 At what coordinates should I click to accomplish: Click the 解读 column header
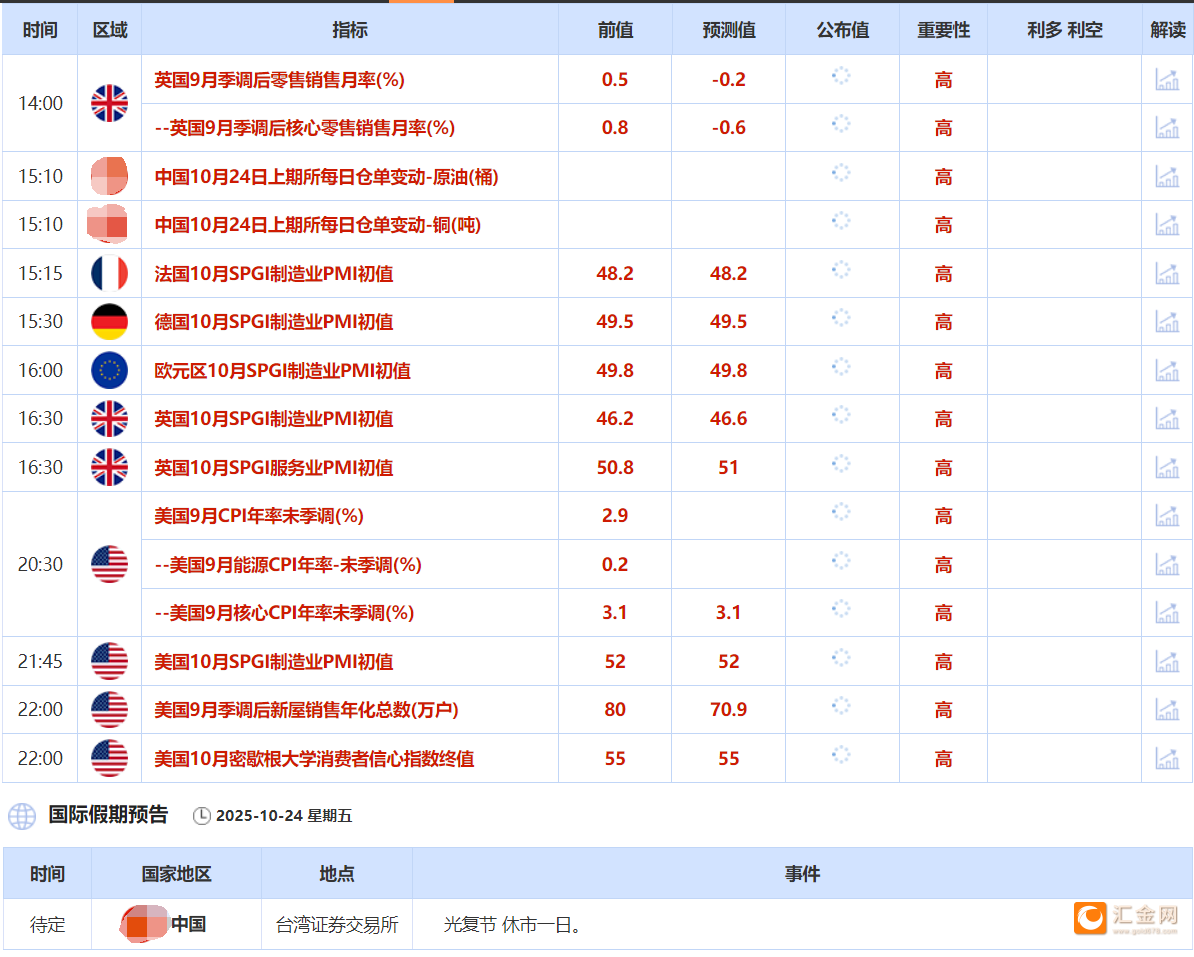(1167, 30)
